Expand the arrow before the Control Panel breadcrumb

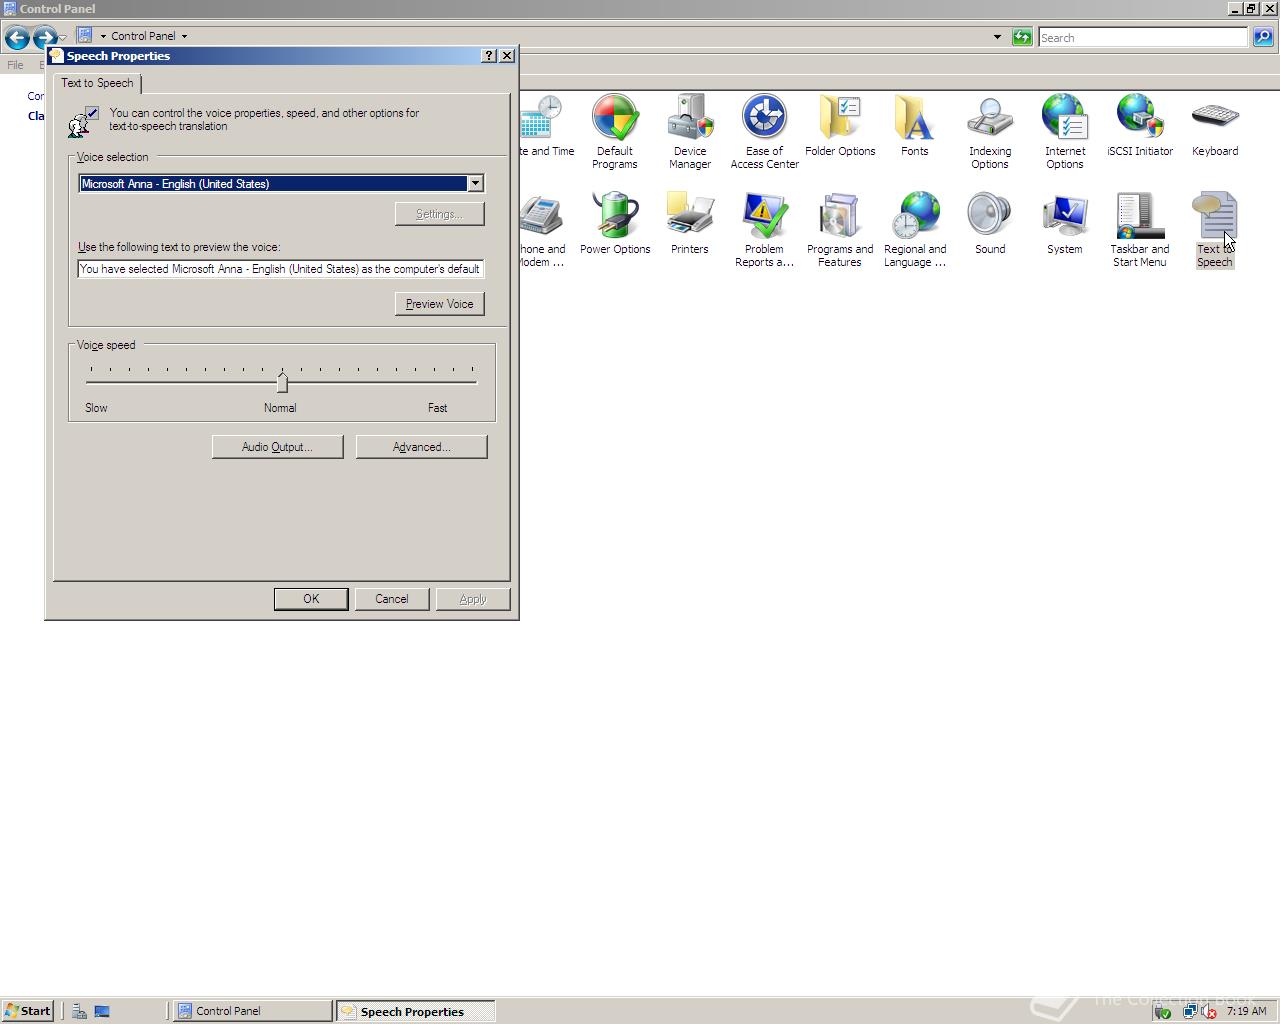click(103, 36)
